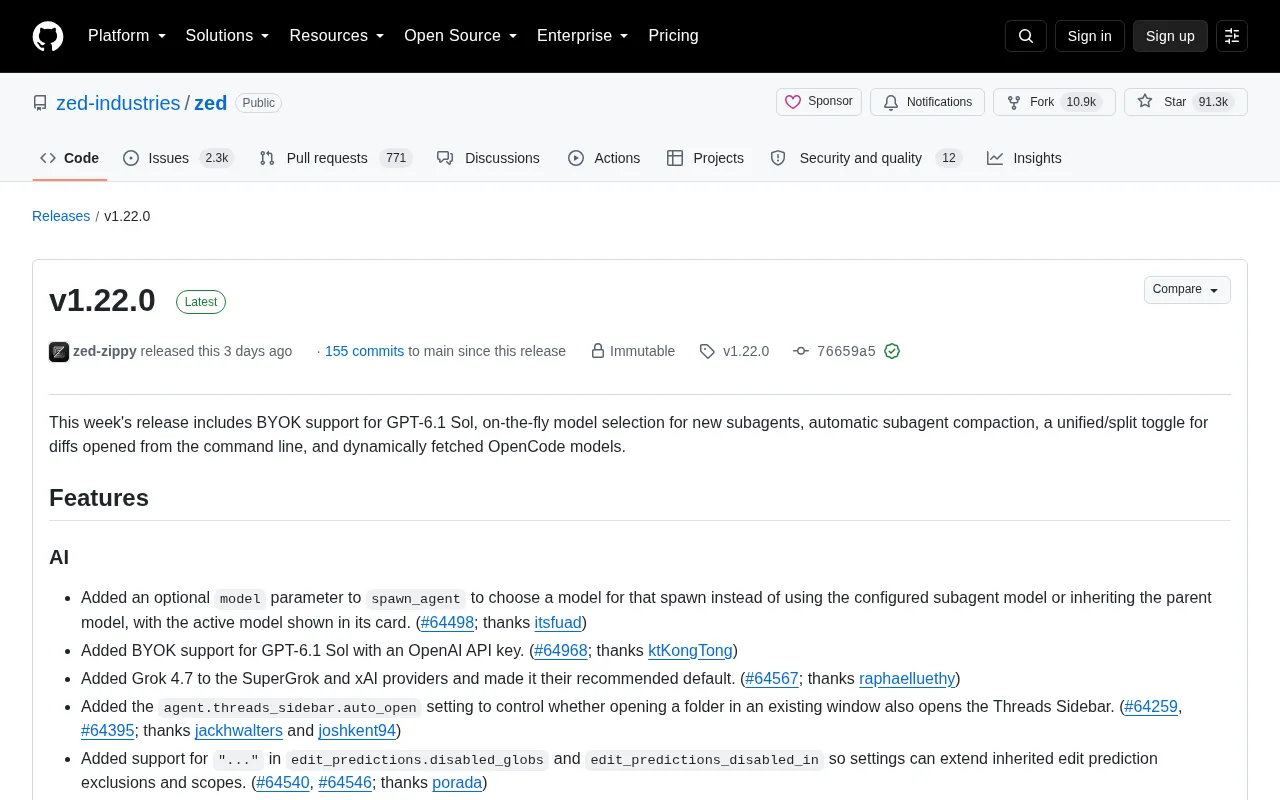Click the commit 76659a5 link
The image size is (1280, 800).
(846, 351)
